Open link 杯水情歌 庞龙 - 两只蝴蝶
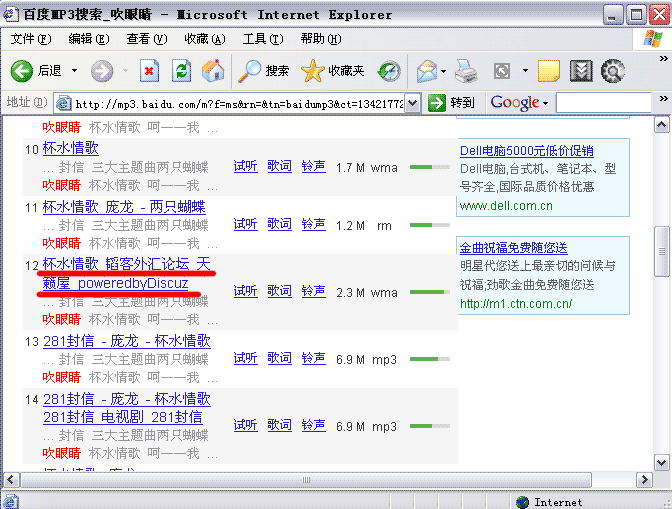The image size is (672, 509). [x=124, y=207]
